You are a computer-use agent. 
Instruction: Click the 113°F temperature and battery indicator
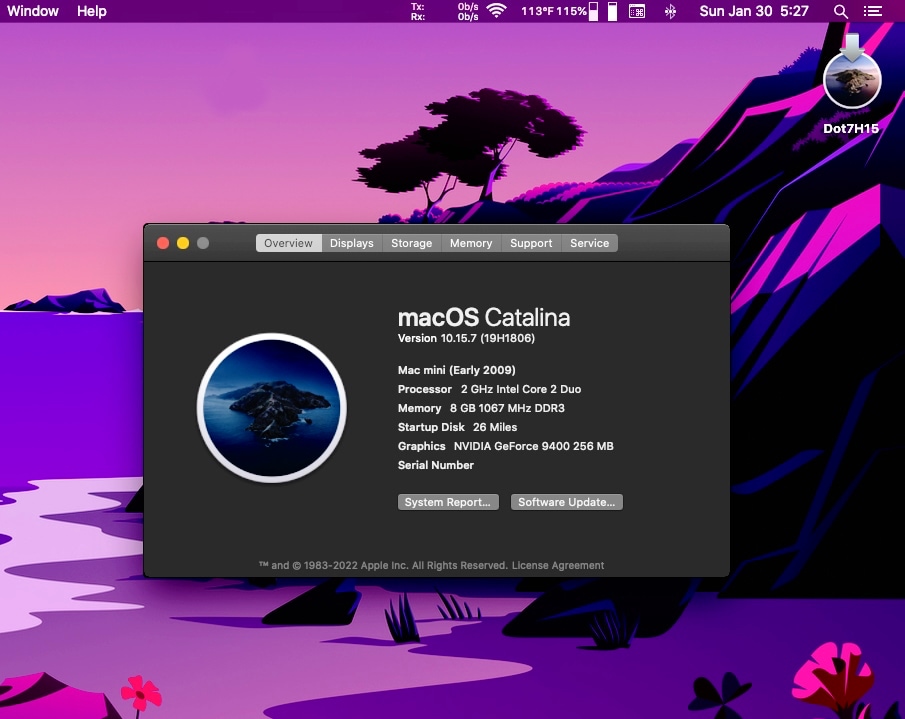559,11
